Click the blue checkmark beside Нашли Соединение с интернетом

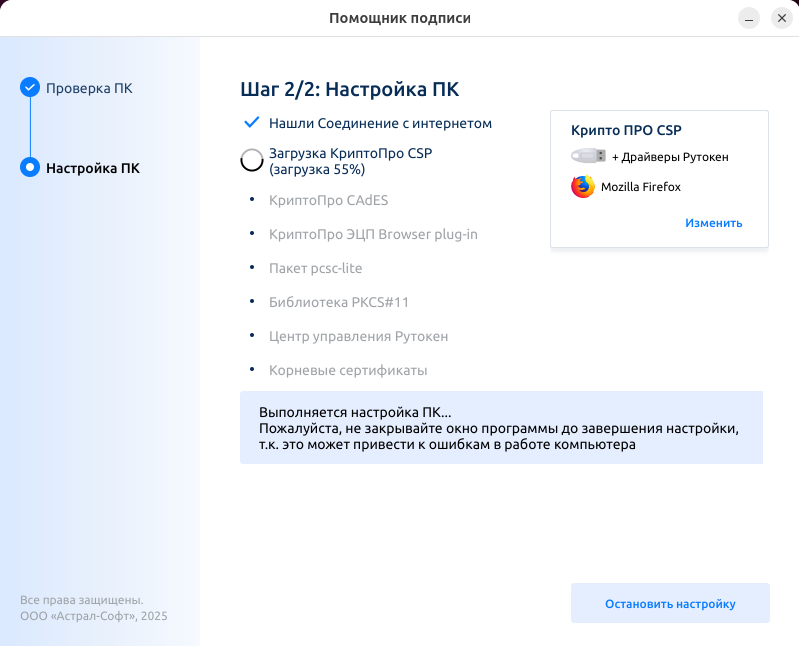pos(252,123)
